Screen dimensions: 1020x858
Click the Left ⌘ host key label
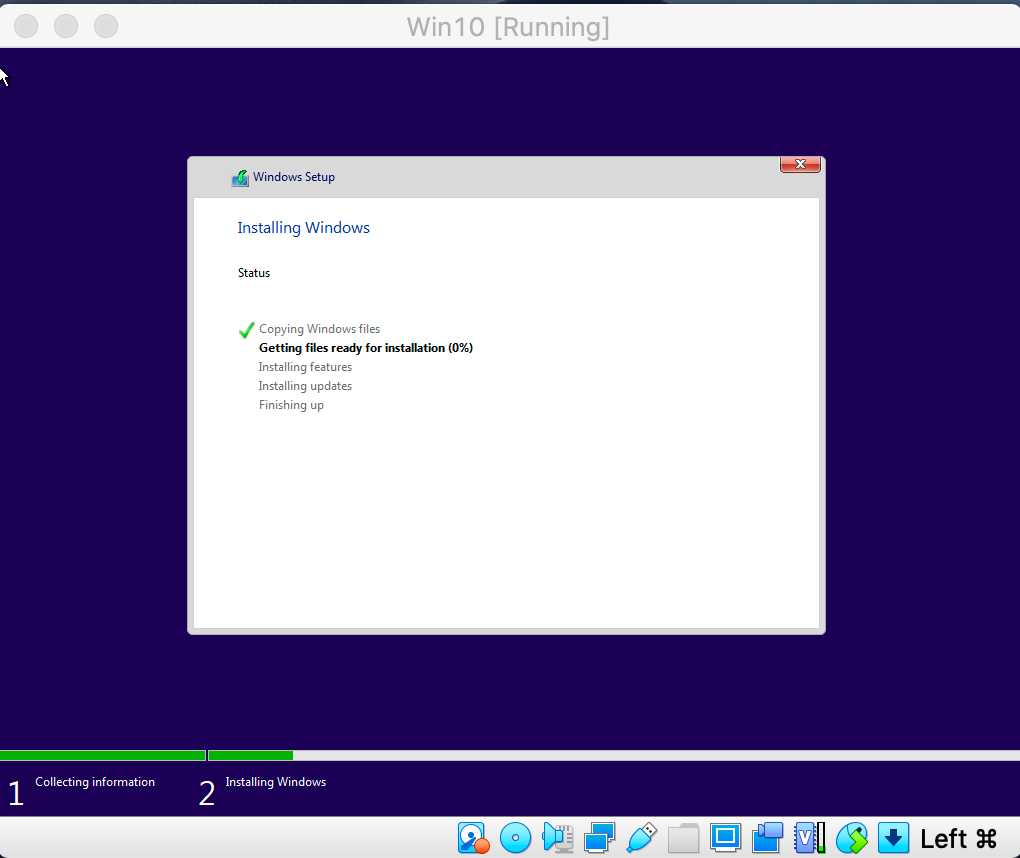click(959, 838)
